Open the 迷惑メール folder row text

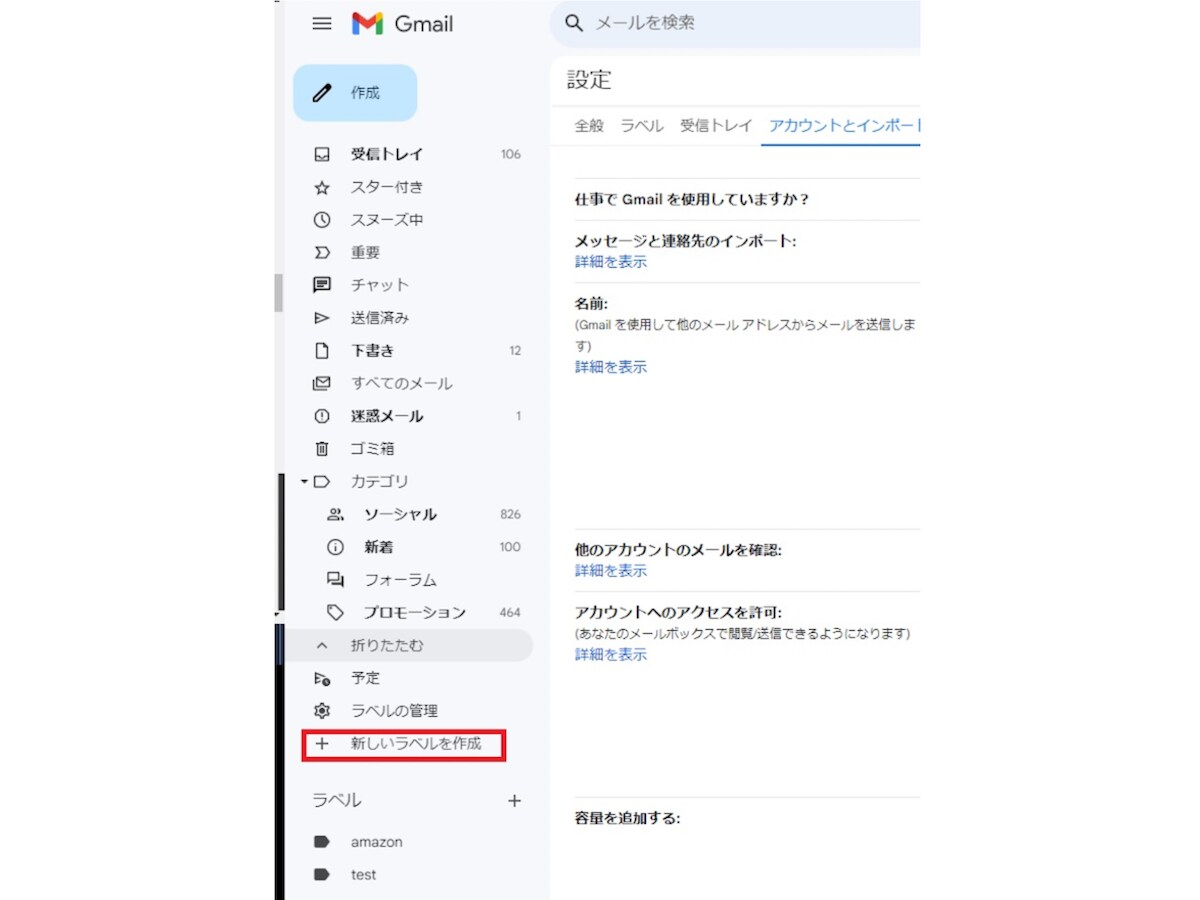pyautogui.click(x=387, y=416)
